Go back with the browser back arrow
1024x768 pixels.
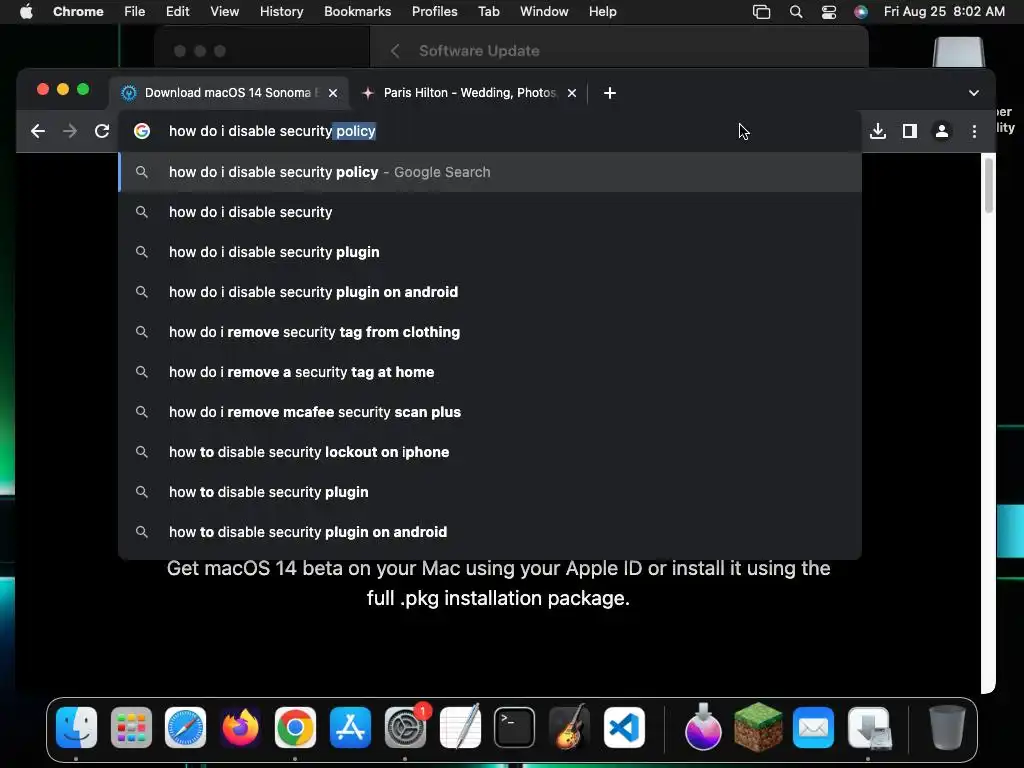38,131
